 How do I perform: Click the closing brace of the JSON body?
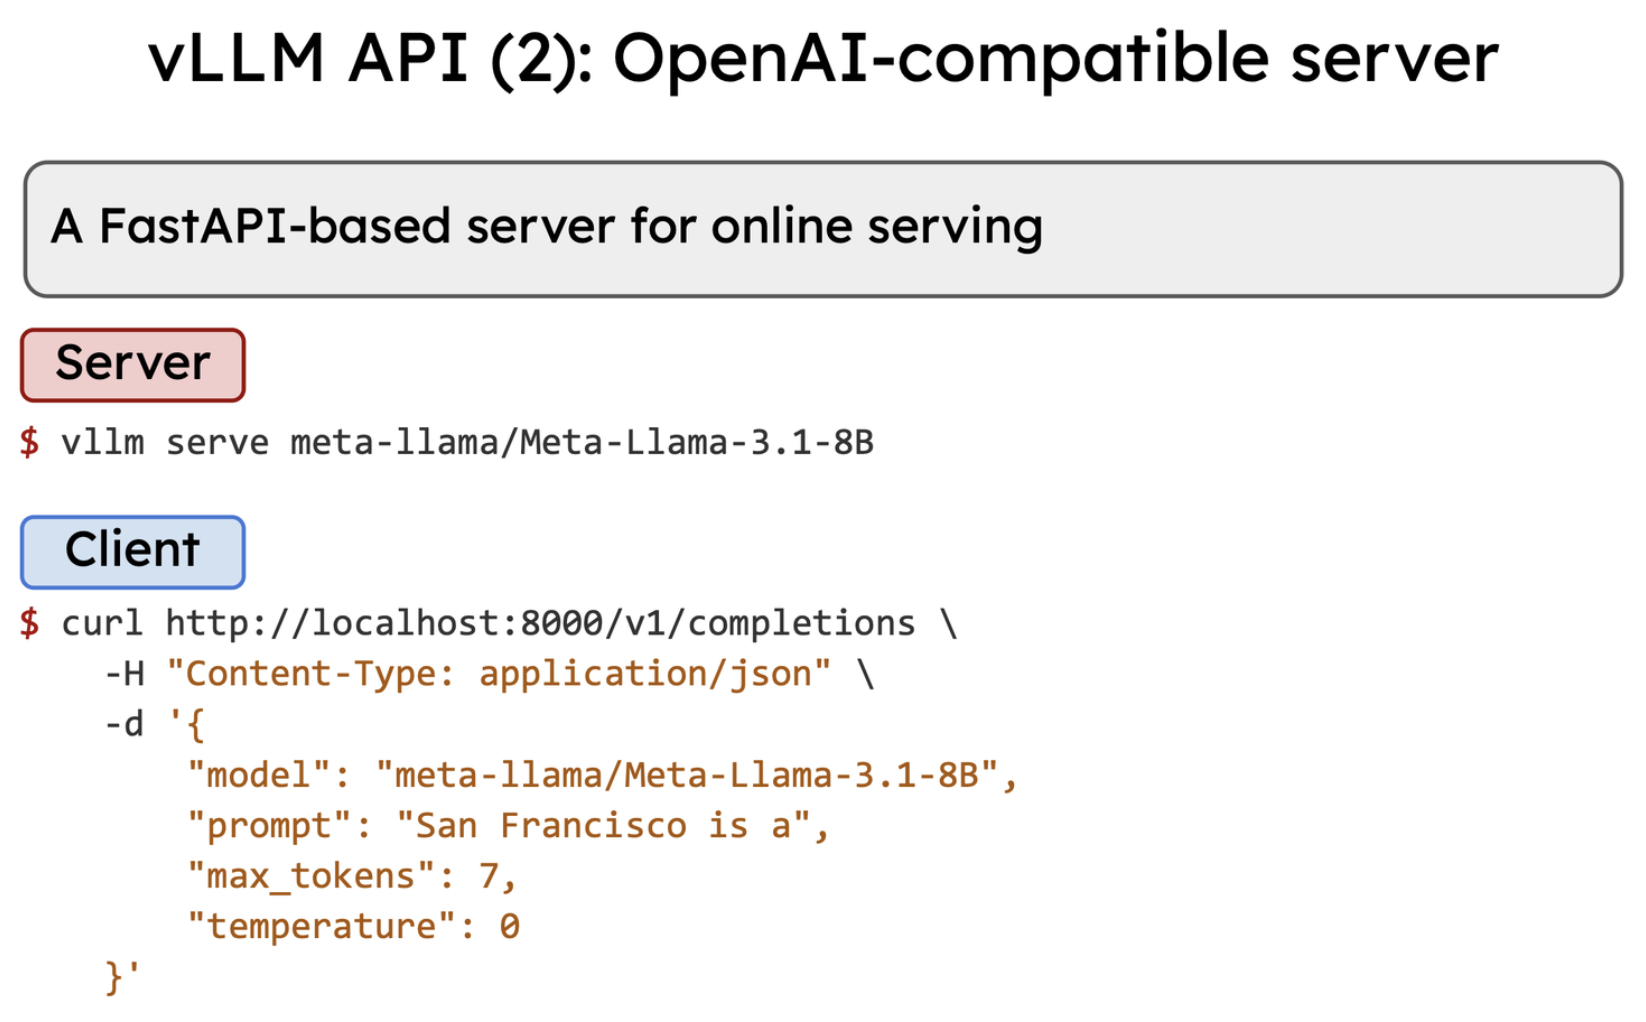(115, 977)
